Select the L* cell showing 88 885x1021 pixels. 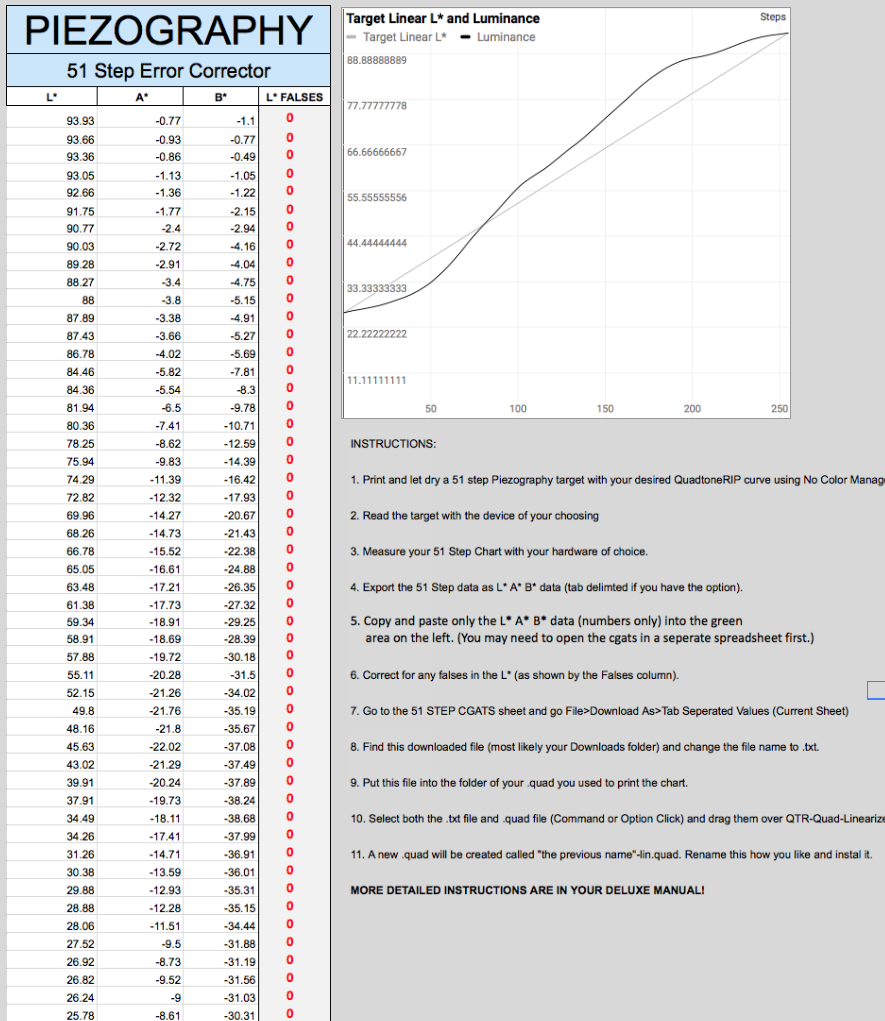pyautogui.click(x=52, y=300)
